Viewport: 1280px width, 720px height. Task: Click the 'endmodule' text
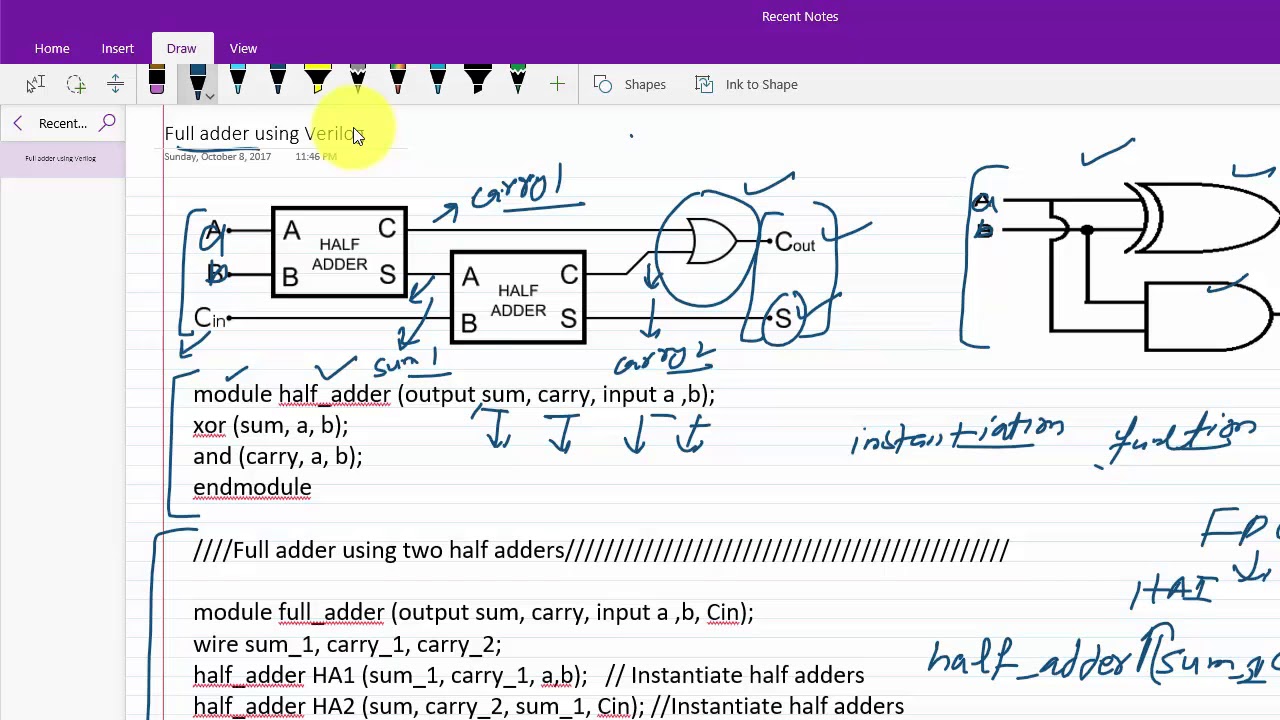tap(252, 487)
